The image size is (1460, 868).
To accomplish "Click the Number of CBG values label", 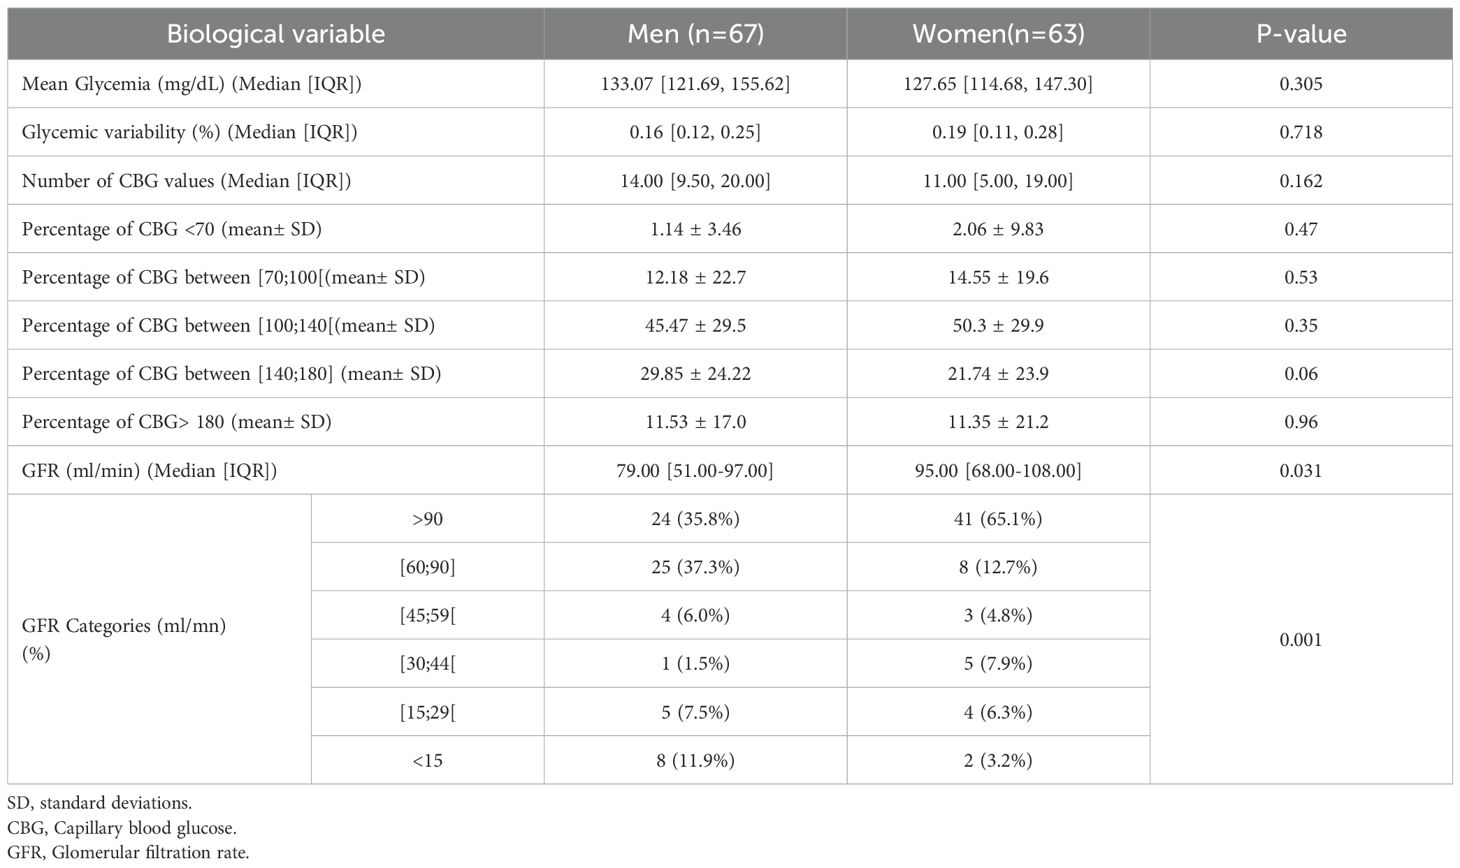I will 186,181.
